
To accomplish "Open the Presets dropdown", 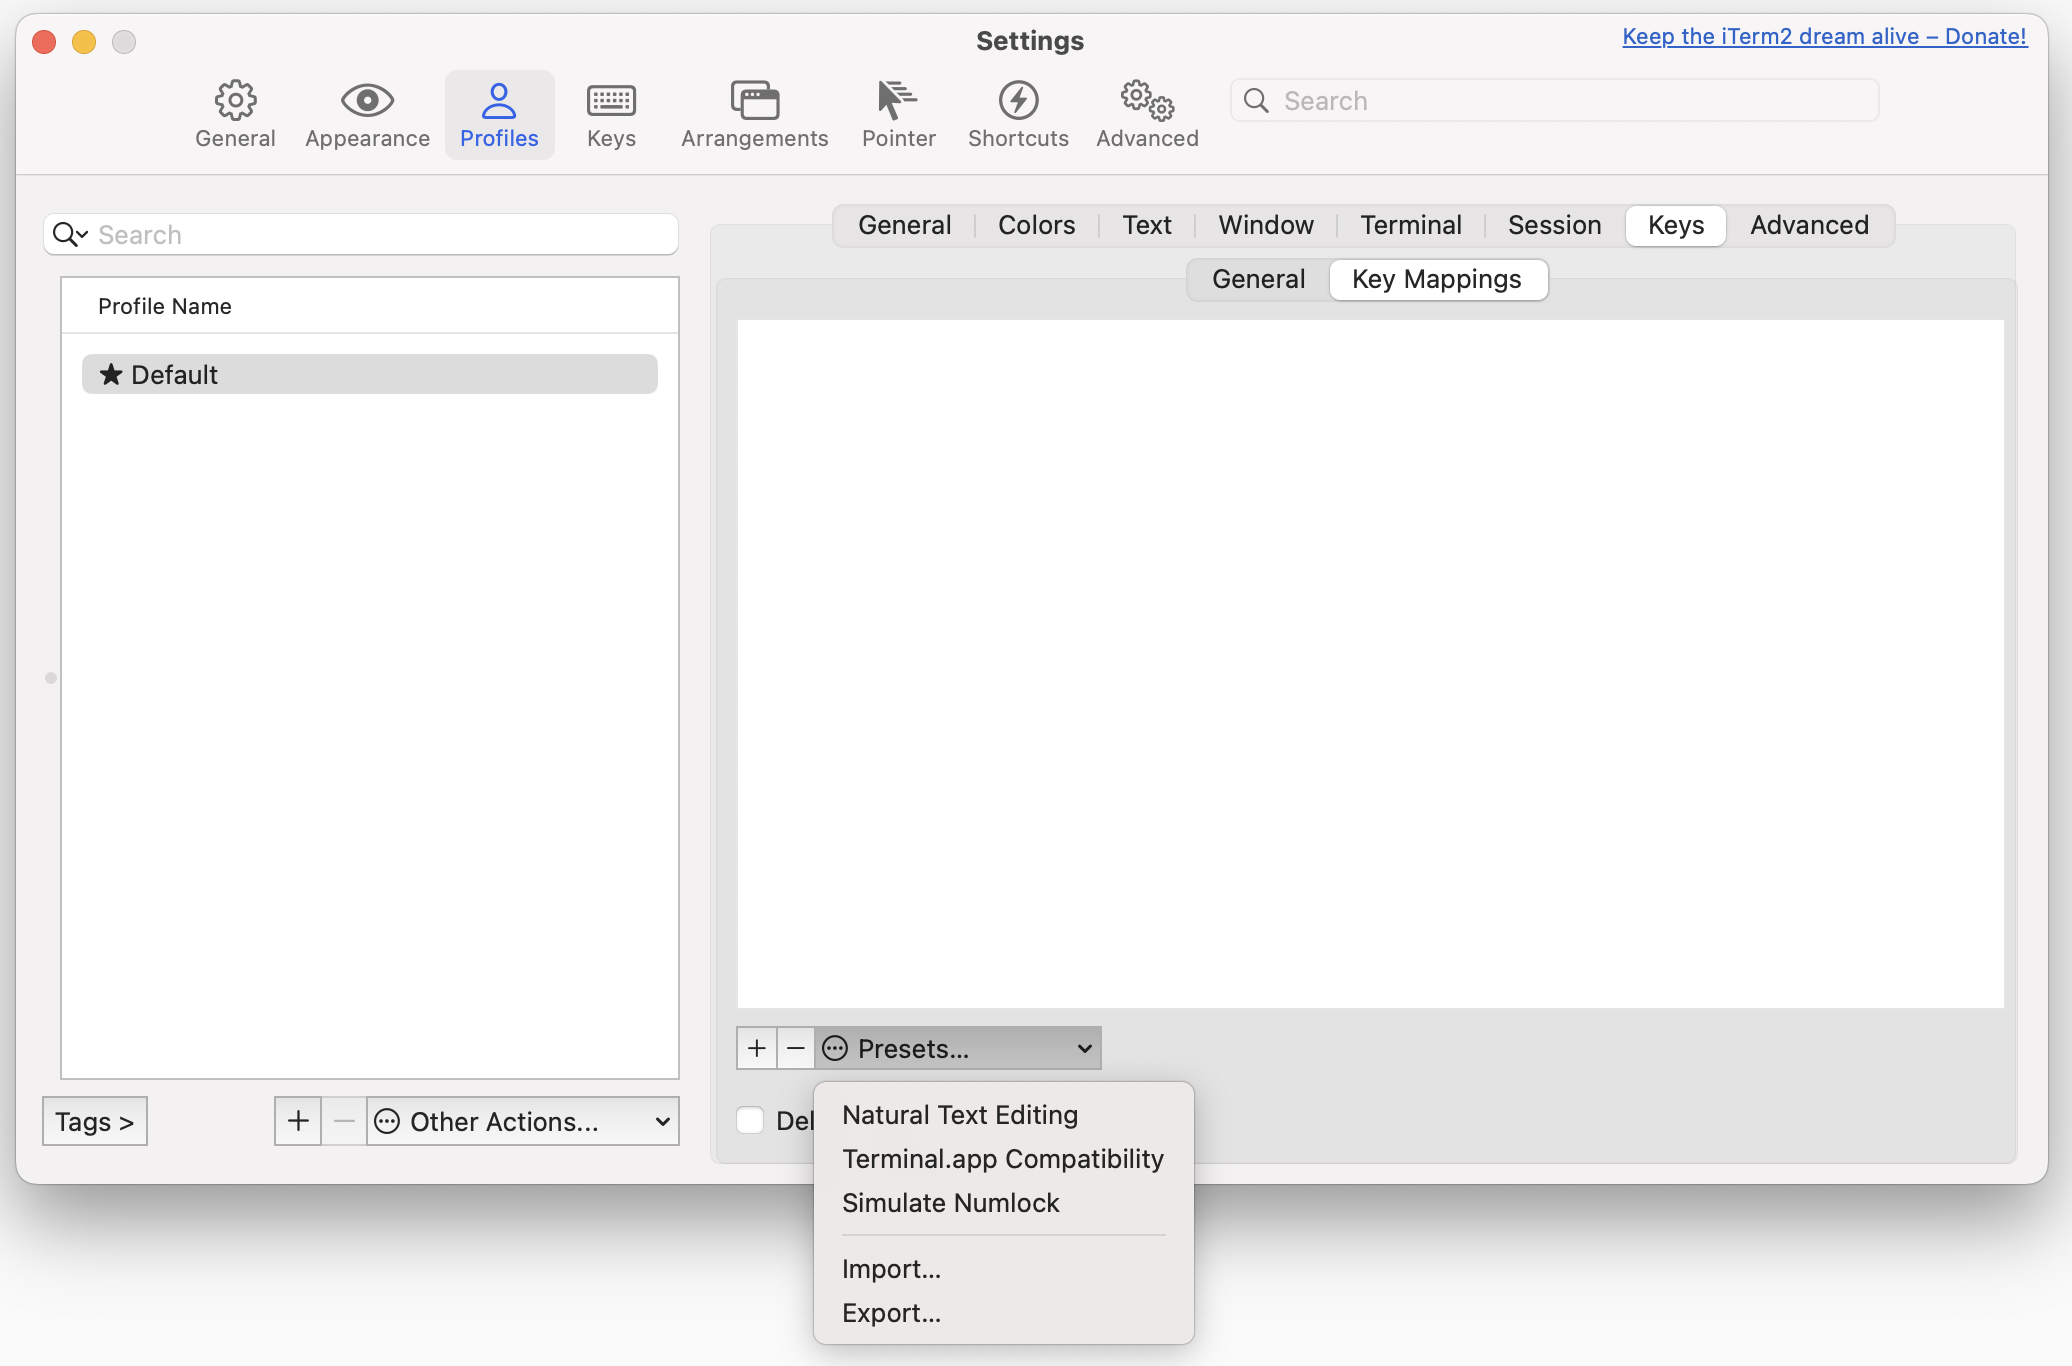I will [x=958, y=1048].
